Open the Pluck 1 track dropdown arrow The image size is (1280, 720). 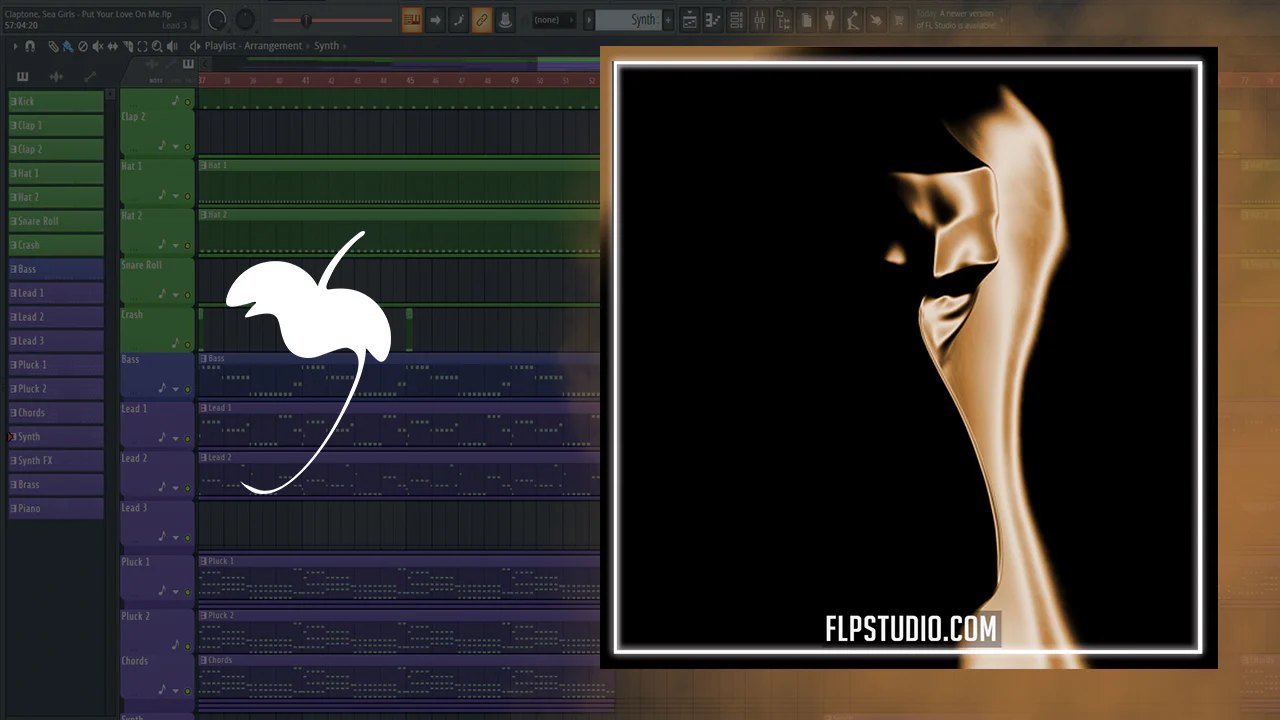[176, 592]
